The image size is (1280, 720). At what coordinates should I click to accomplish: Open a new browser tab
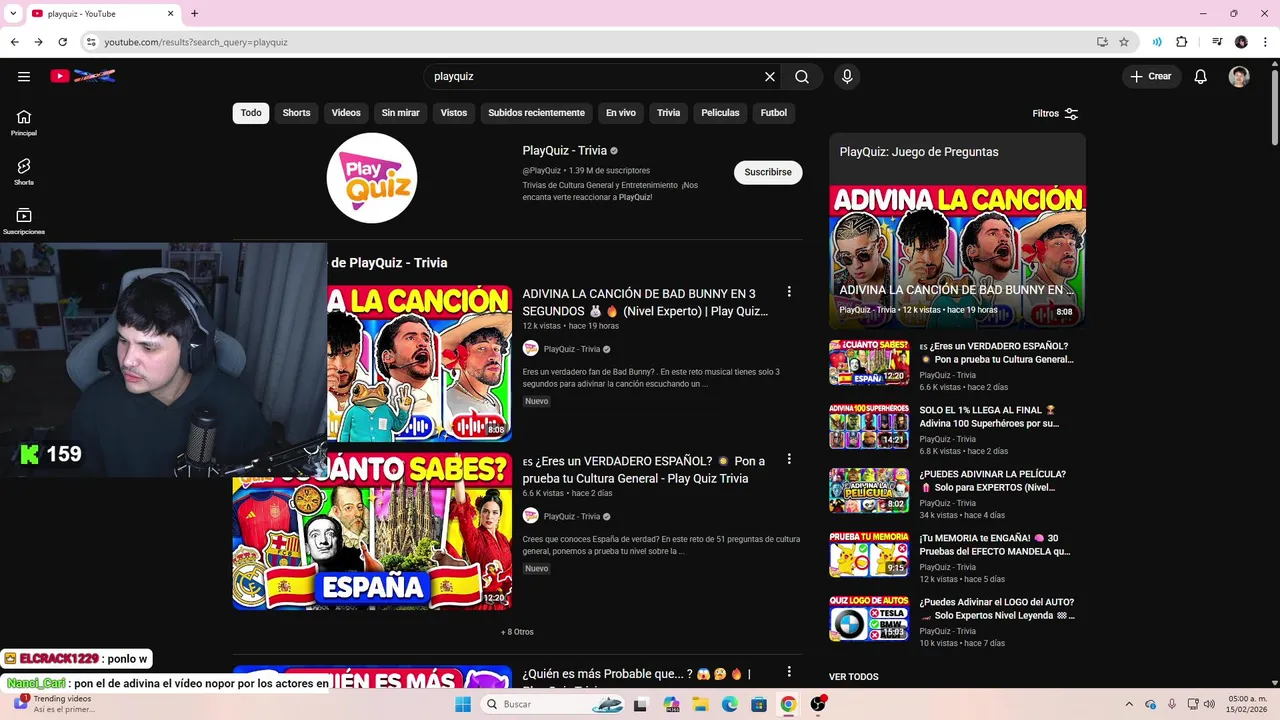pos(194,13)
